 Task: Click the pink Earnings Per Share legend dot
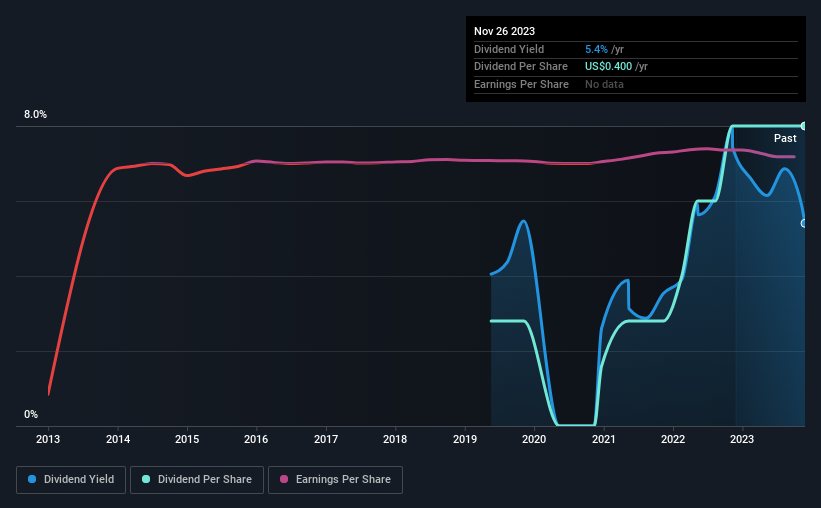tap(284, 479)
